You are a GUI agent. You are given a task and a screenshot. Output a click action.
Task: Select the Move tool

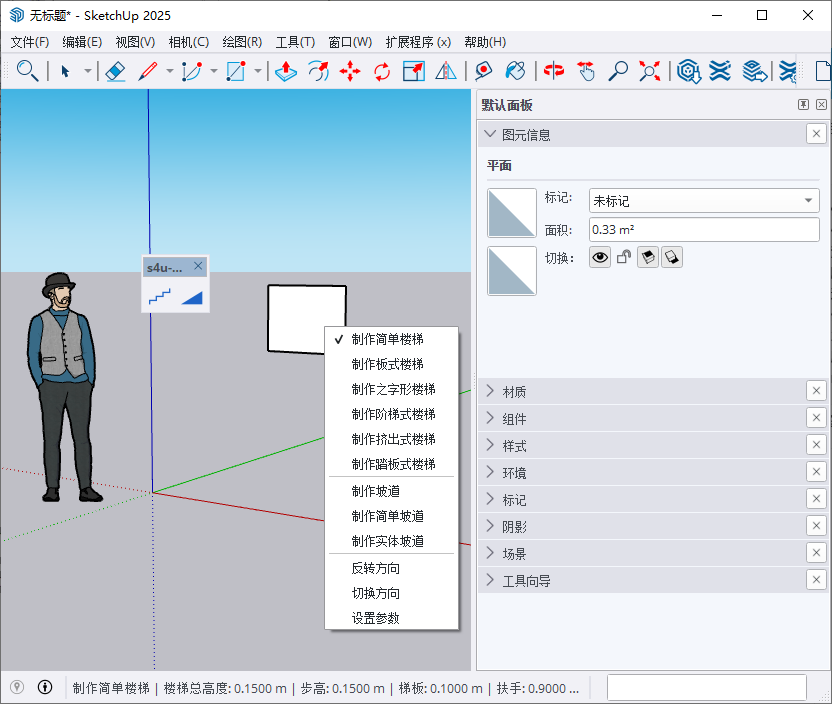pos(351,71)
